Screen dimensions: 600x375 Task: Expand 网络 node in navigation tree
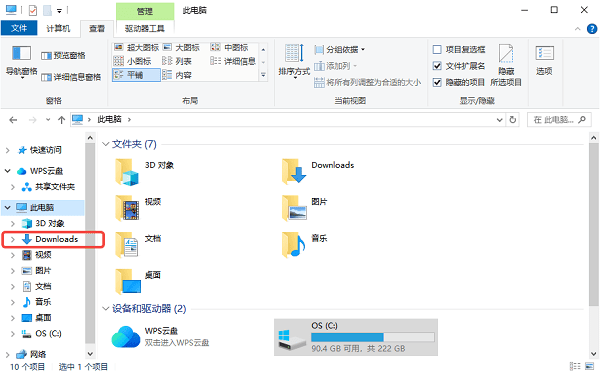tap(8, 354)
